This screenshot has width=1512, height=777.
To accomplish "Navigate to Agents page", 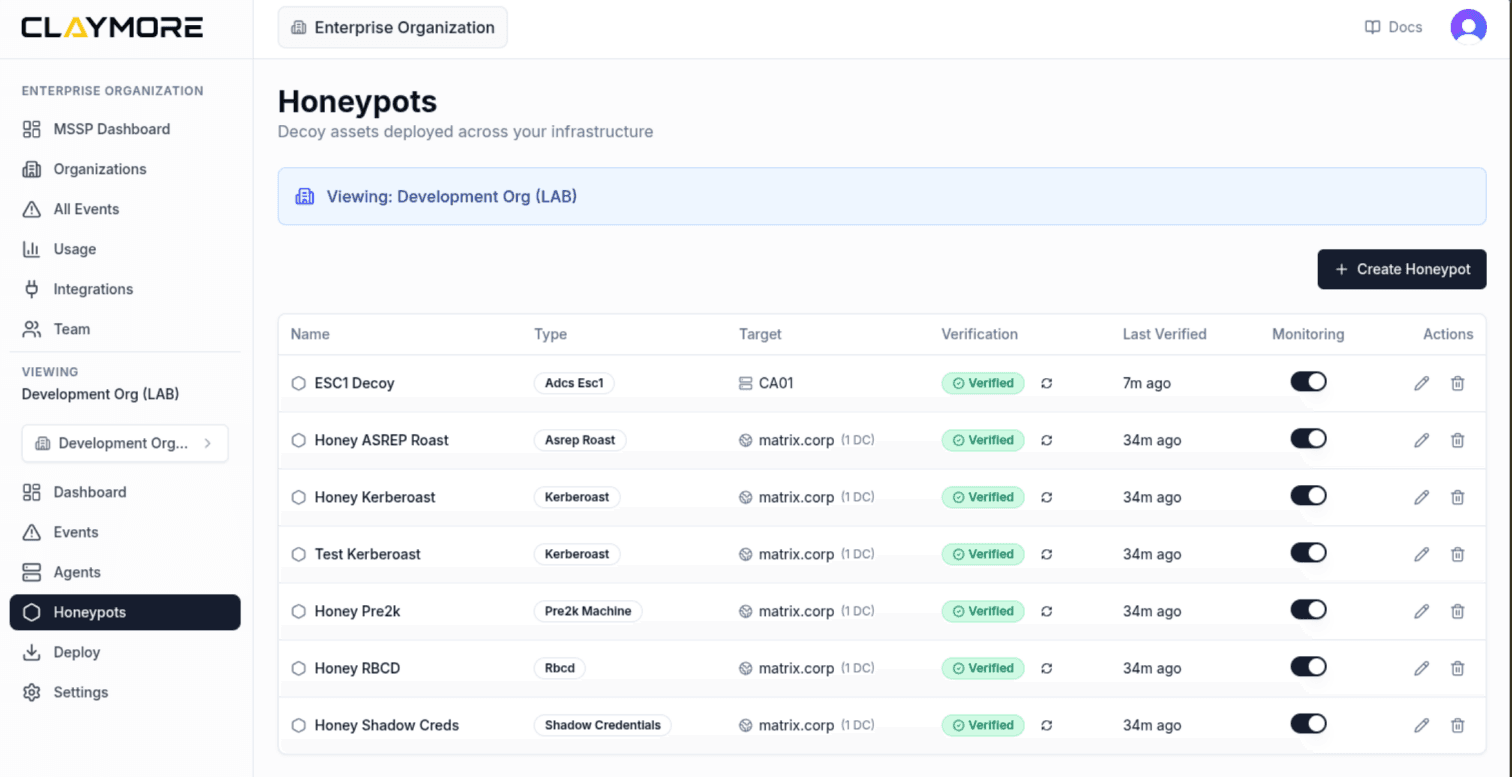I will (x=125, y=572).
